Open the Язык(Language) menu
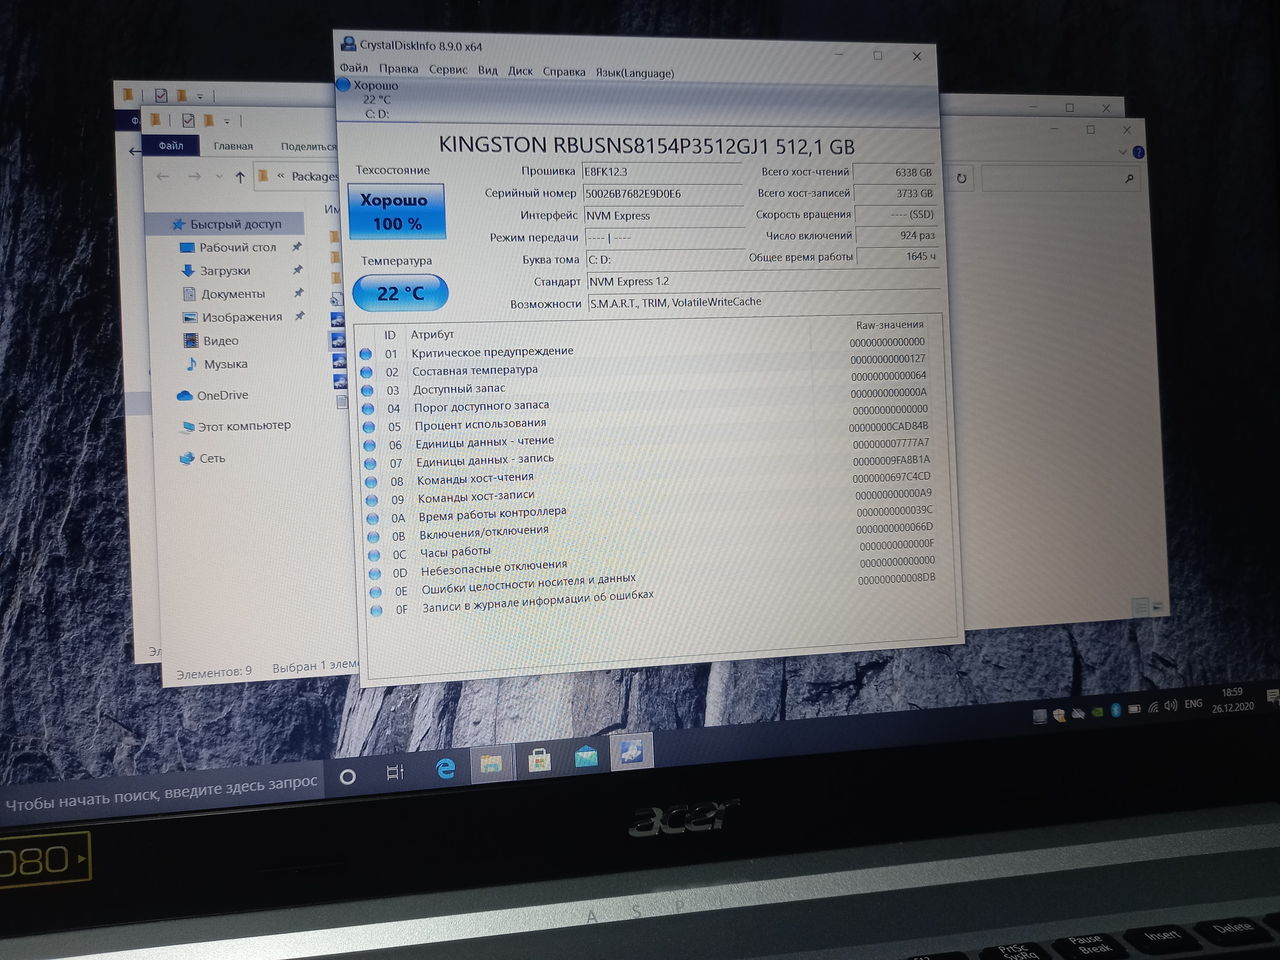 634,73
